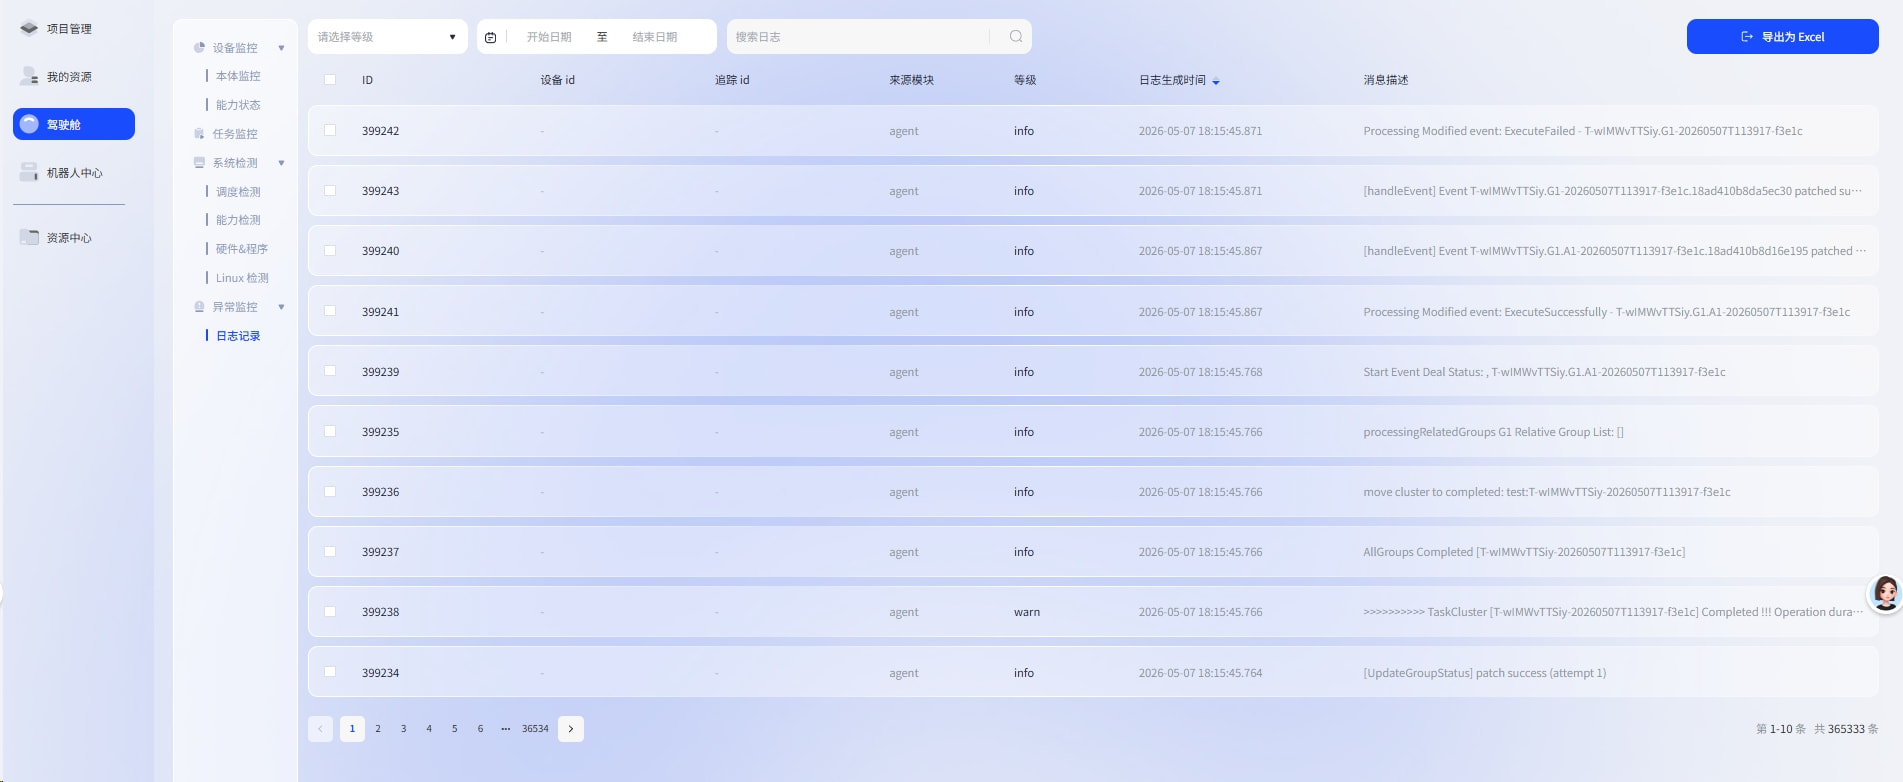Open 本体监控 menu item

point(238,75)
